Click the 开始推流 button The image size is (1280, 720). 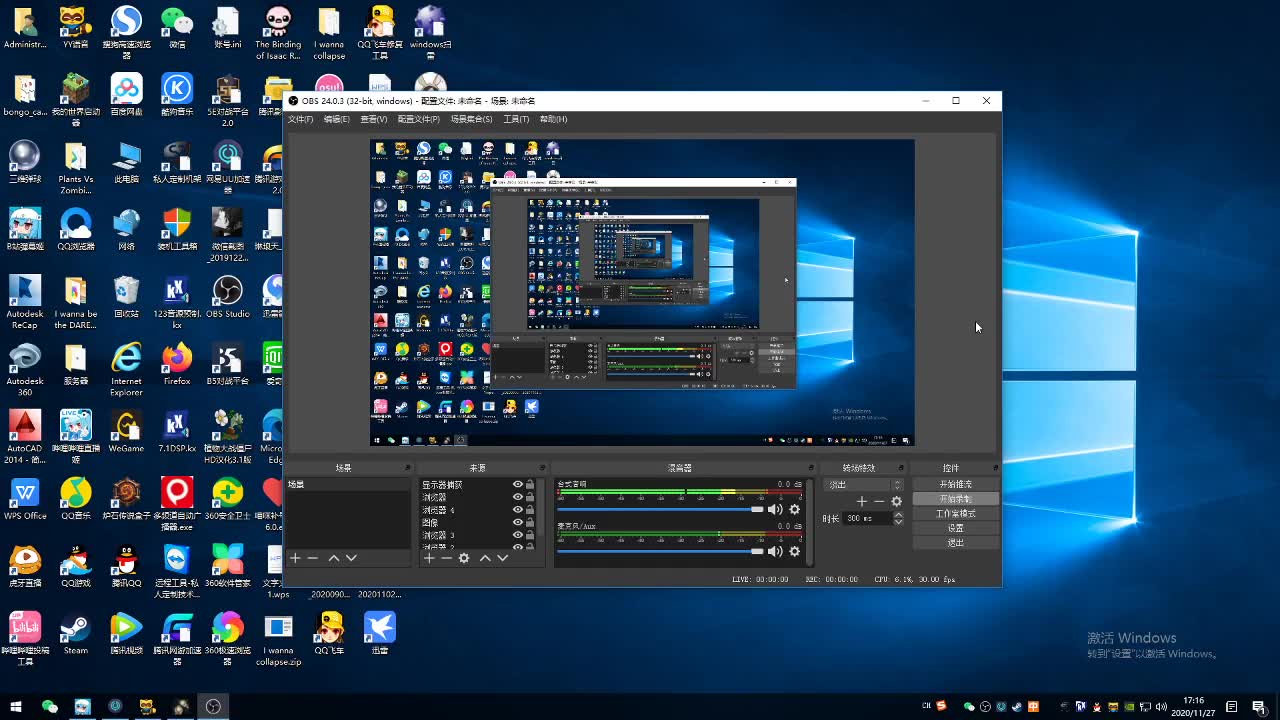coord(955,484)
